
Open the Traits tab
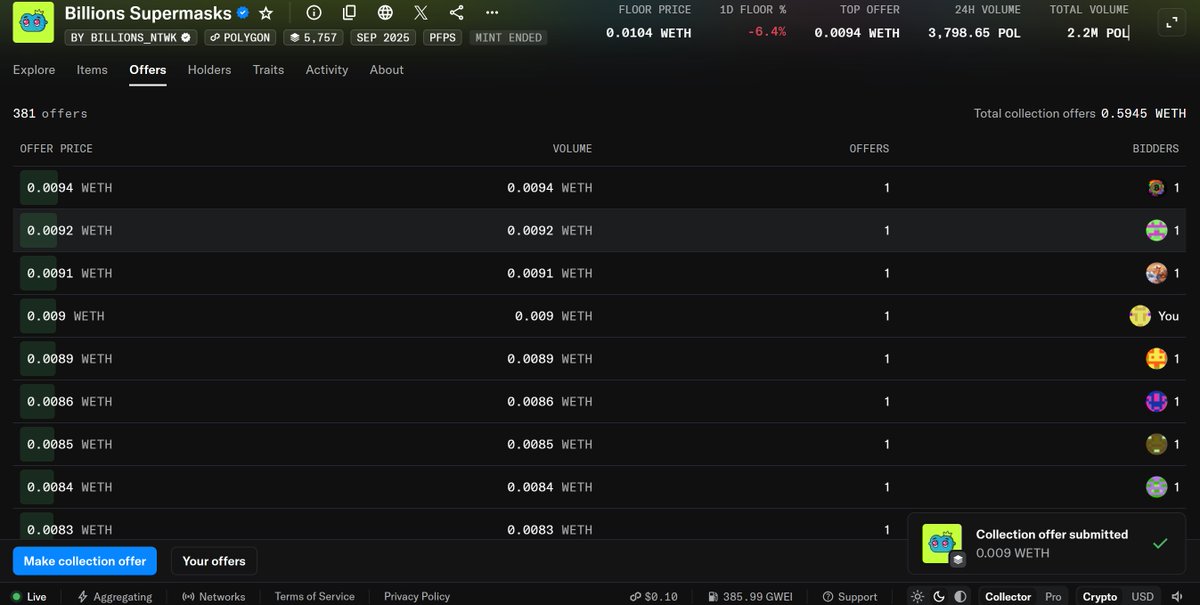click(268, 70)
